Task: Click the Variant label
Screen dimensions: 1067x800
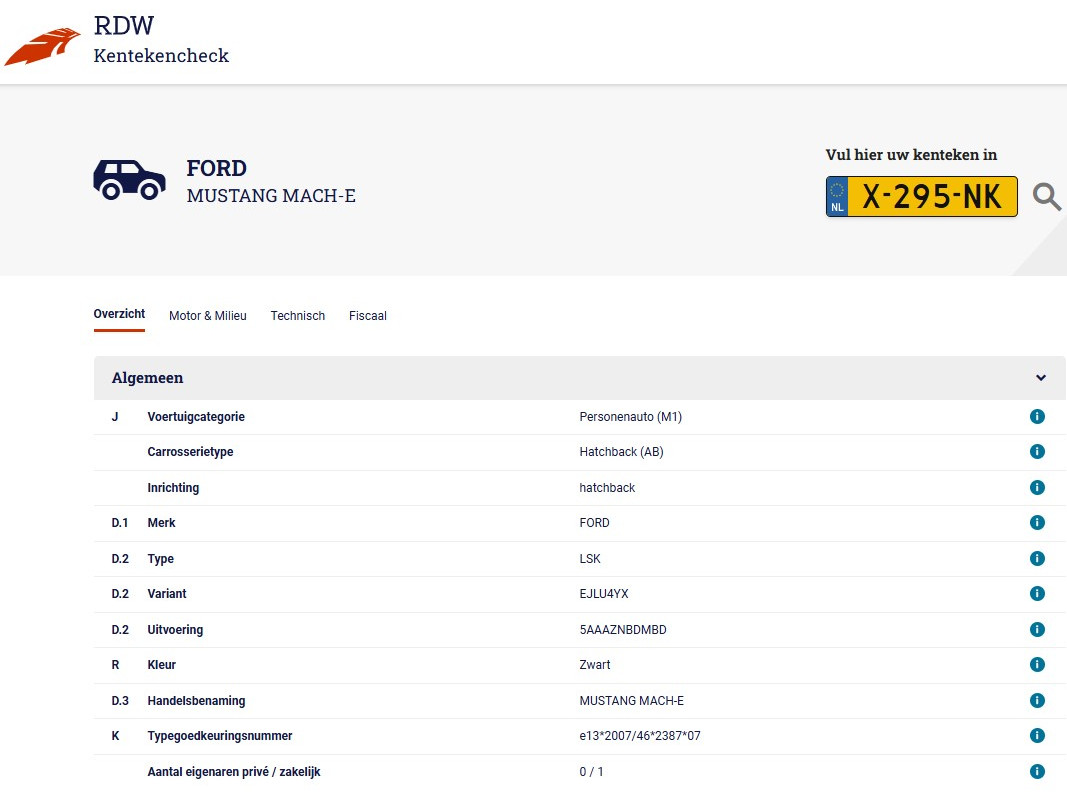Action: click(x=167, y=594)
